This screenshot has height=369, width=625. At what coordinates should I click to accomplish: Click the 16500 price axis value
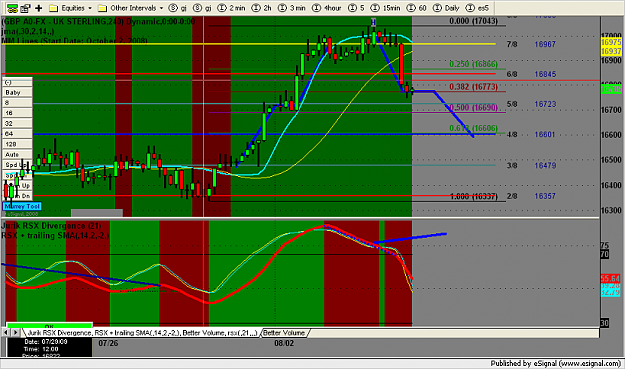pos(611,160)
